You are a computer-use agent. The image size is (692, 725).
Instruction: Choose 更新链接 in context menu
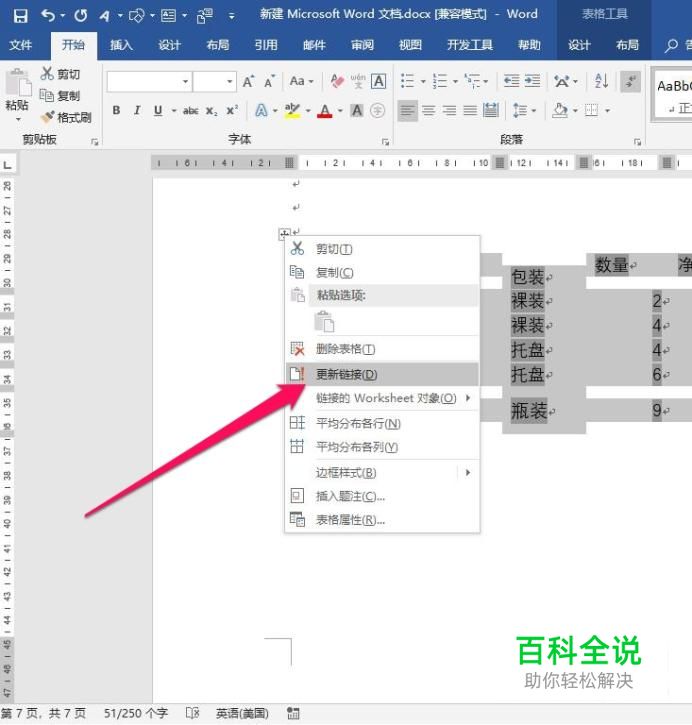[382, 375]
